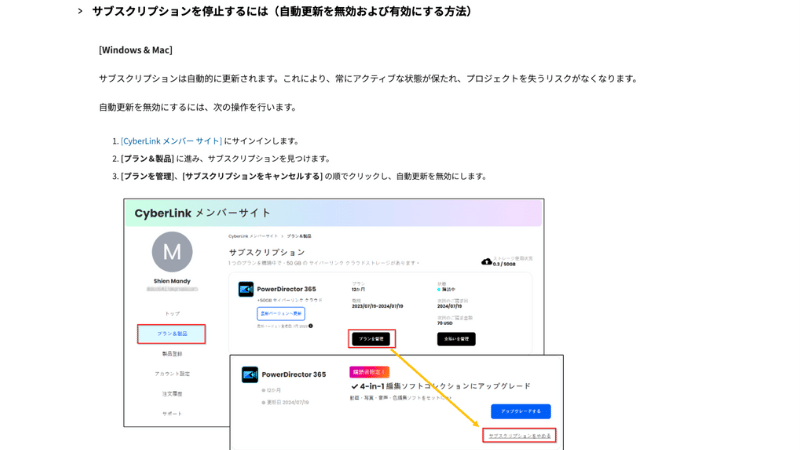Screen dimensions: 800x450
Task: Click the 2023/07/19-2024/07/19 period value
Action: click(377, 306)
